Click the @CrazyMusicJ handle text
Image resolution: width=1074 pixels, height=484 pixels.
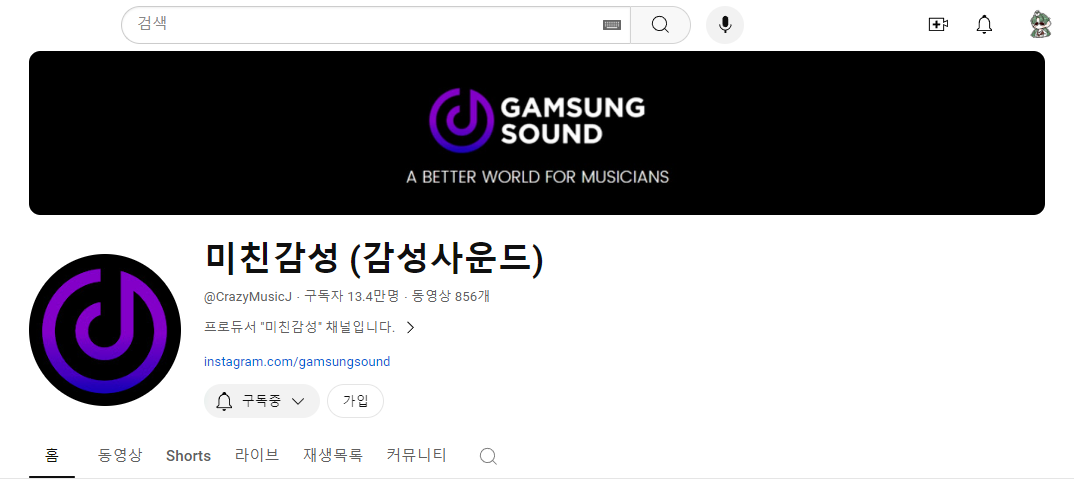point(248,296)
